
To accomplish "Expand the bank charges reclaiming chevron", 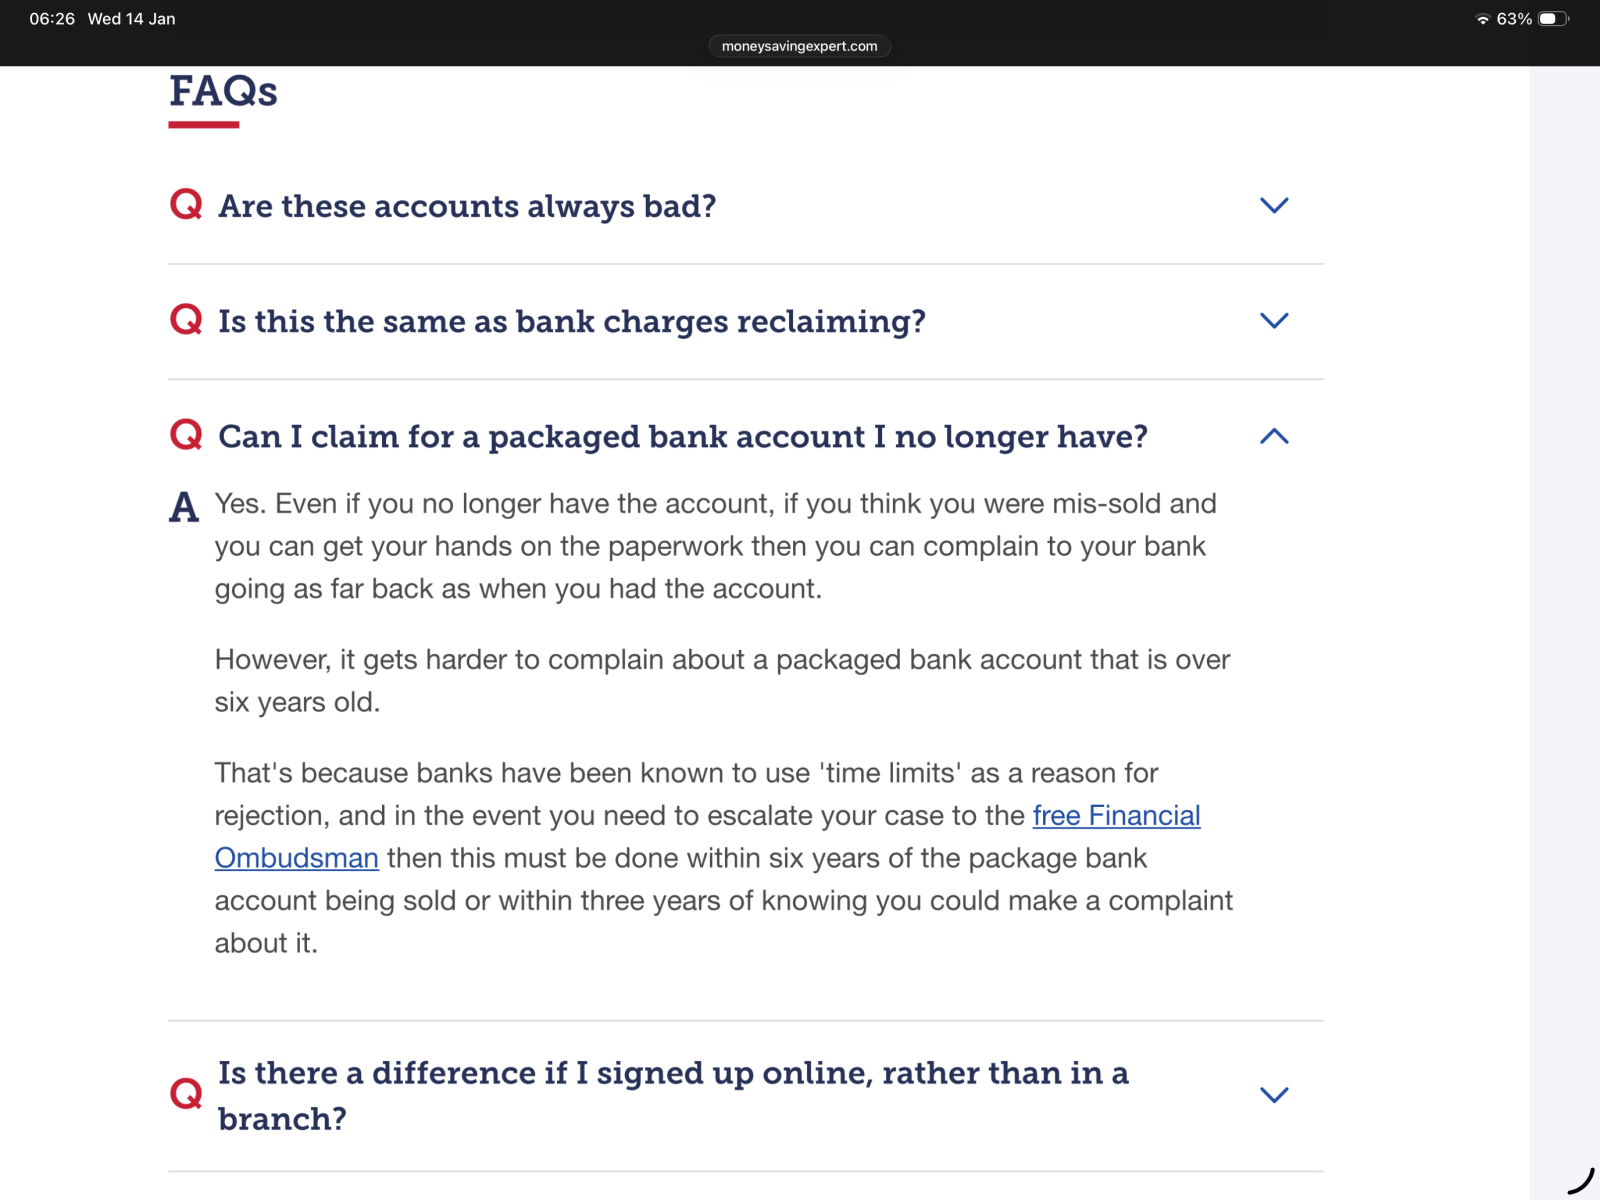I will [x=1274, y=320].
